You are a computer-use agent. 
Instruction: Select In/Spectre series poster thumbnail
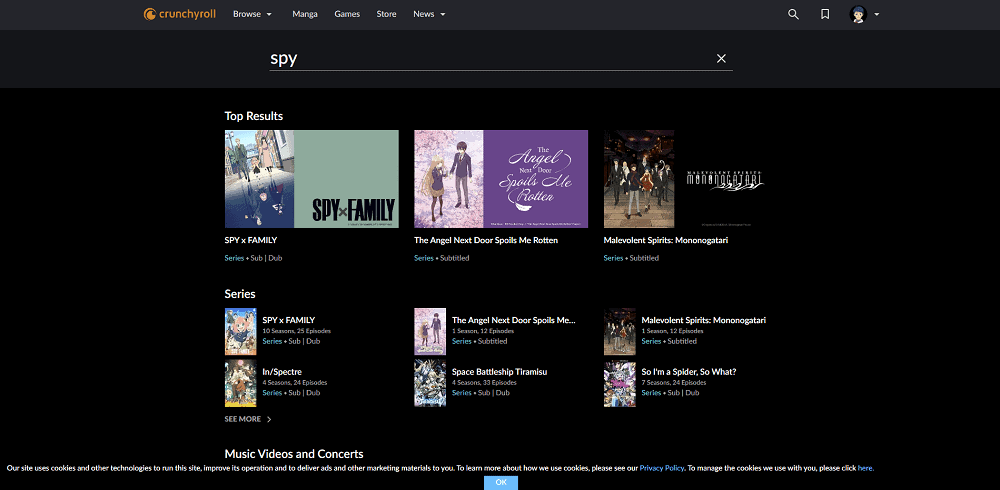point(240,383)
